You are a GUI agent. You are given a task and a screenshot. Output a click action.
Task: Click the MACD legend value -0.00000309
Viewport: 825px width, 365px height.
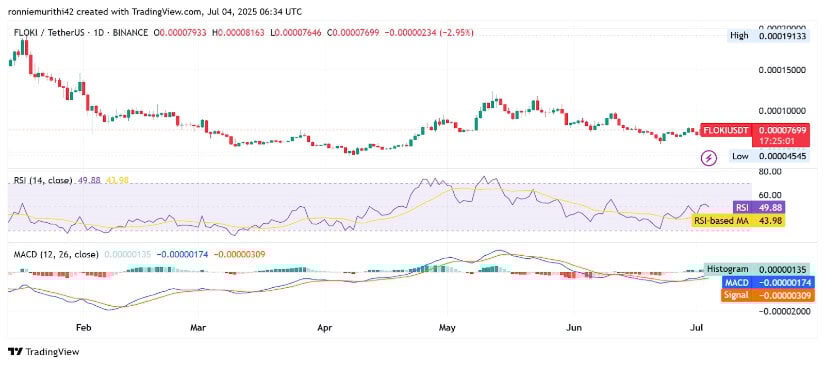[x=240, y=254]
